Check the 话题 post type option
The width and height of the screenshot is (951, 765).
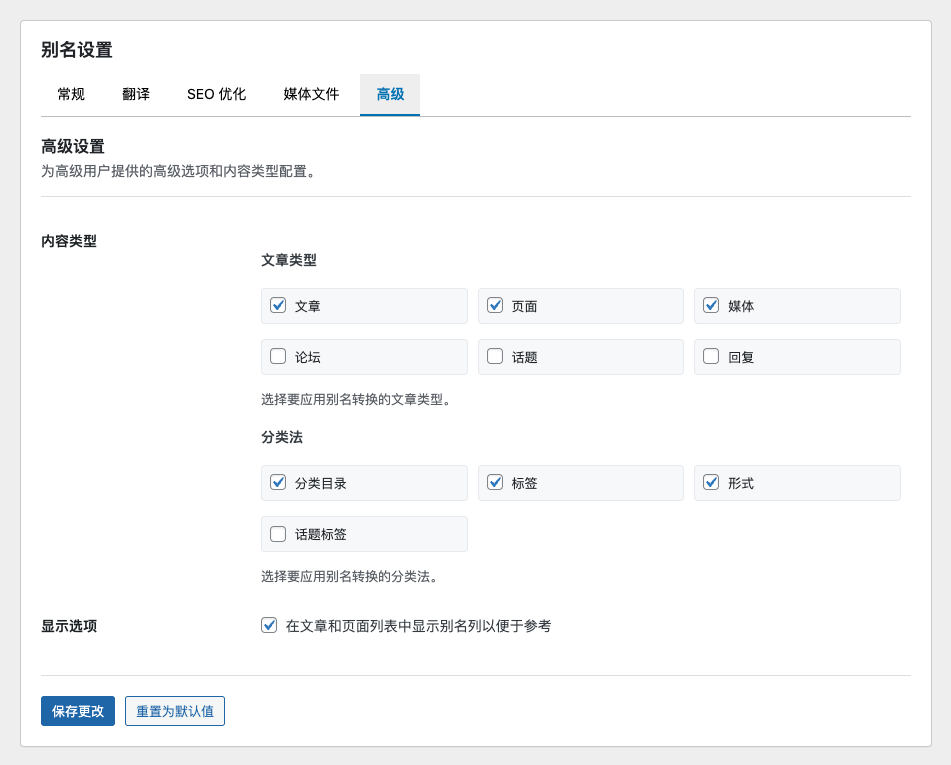[x=495, y=356]
